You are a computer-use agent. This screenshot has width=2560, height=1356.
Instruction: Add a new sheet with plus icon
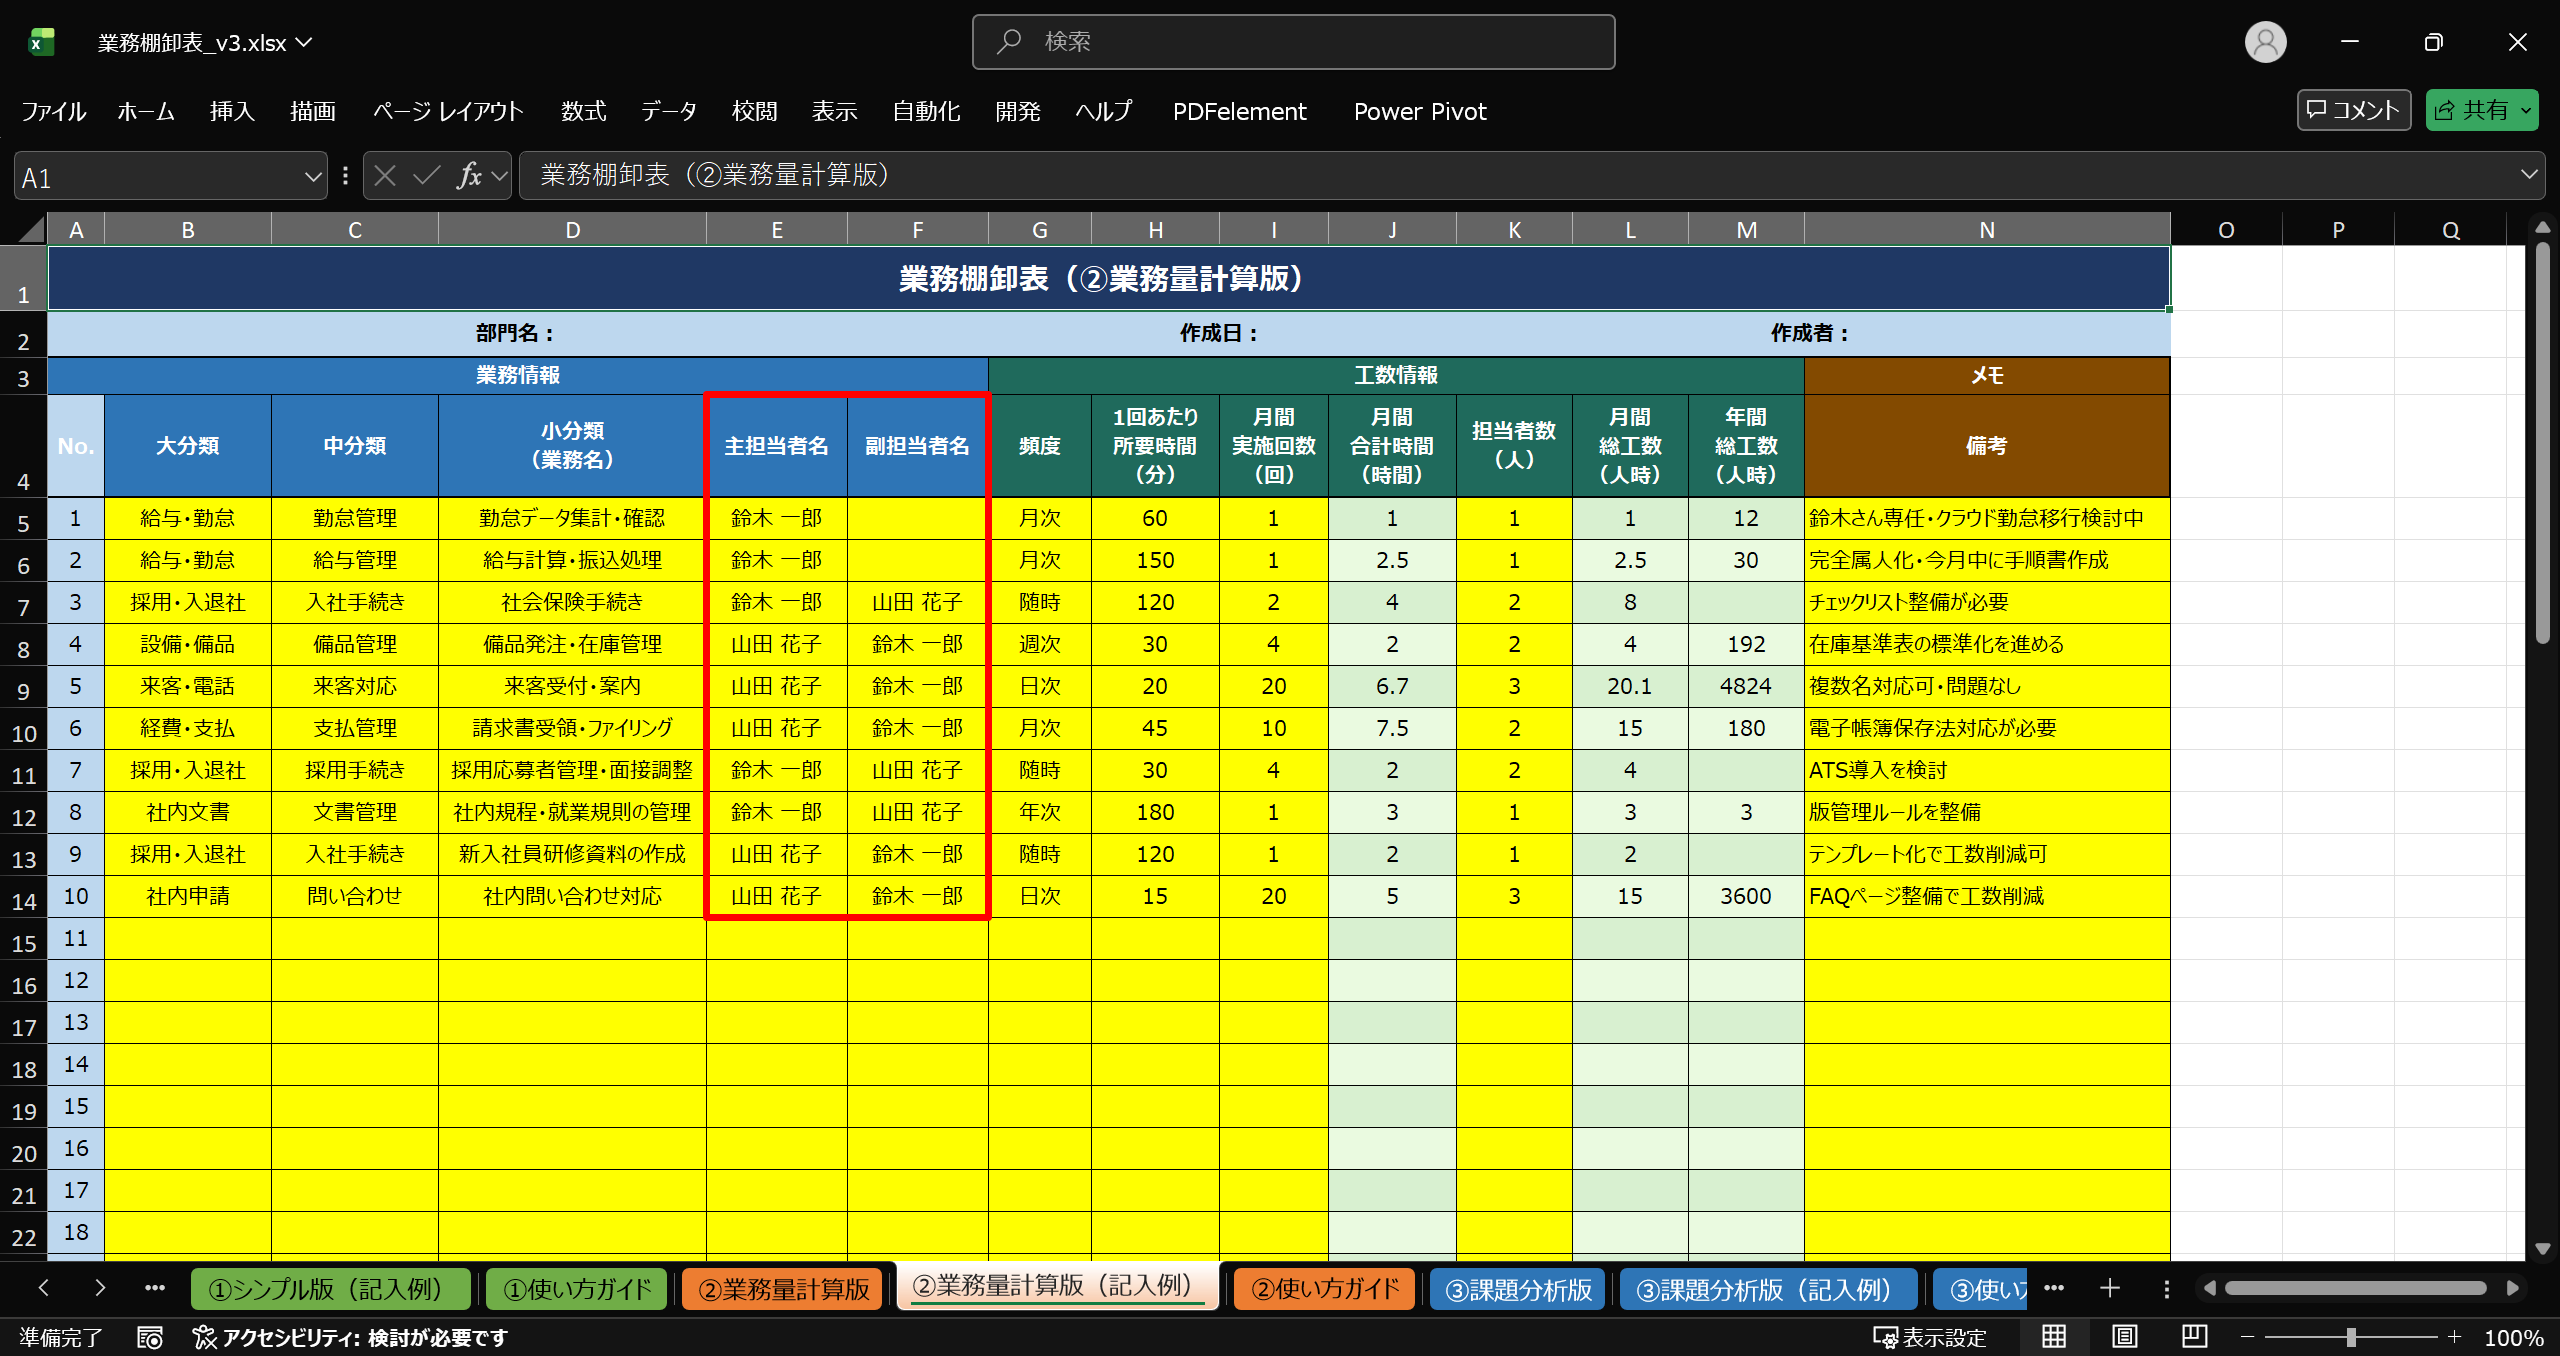click(2110, 1288)
